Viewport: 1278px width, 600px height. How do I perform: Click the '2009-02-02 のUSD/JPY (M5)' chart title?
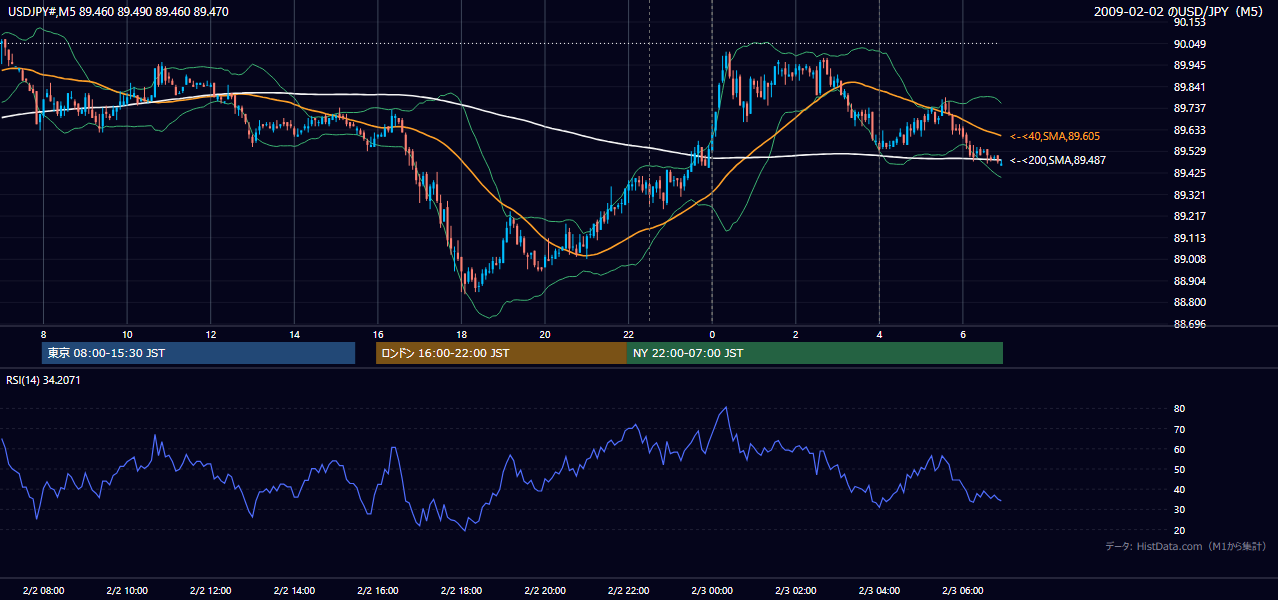1180,11
